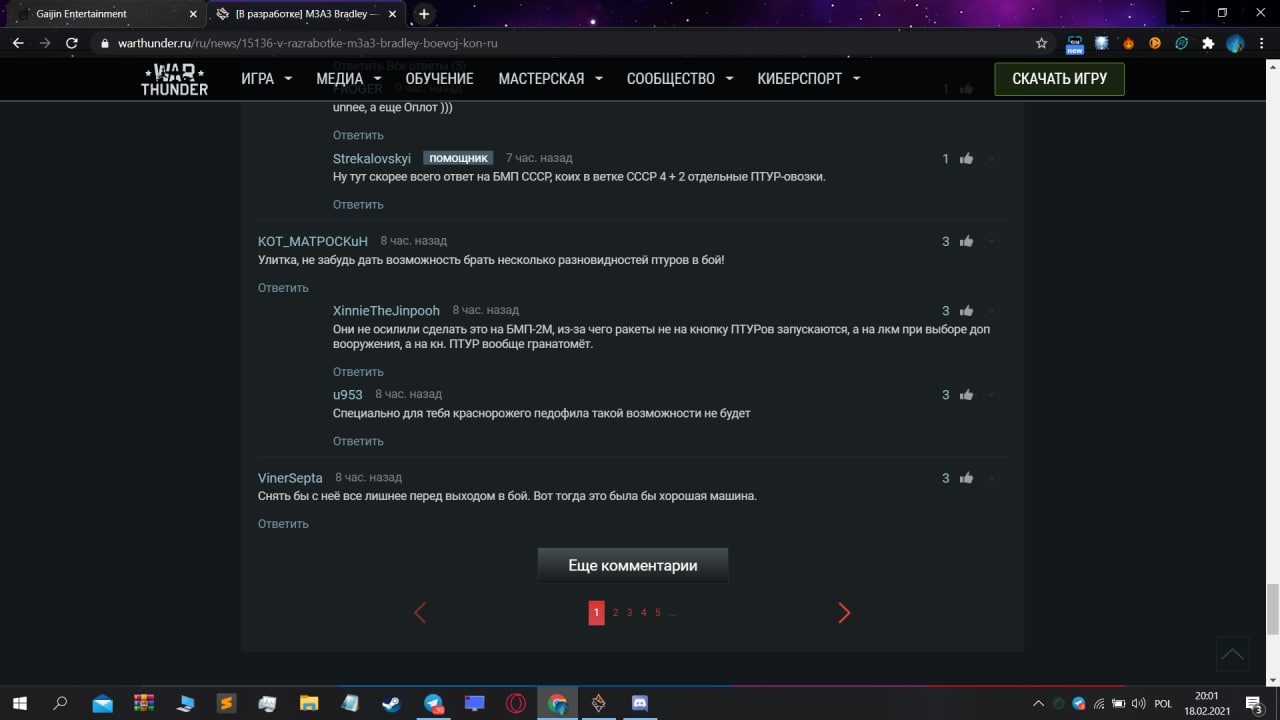
Task: Open Opera browser from taskbar
Action: pyautogui.click(x=516, y=703)
